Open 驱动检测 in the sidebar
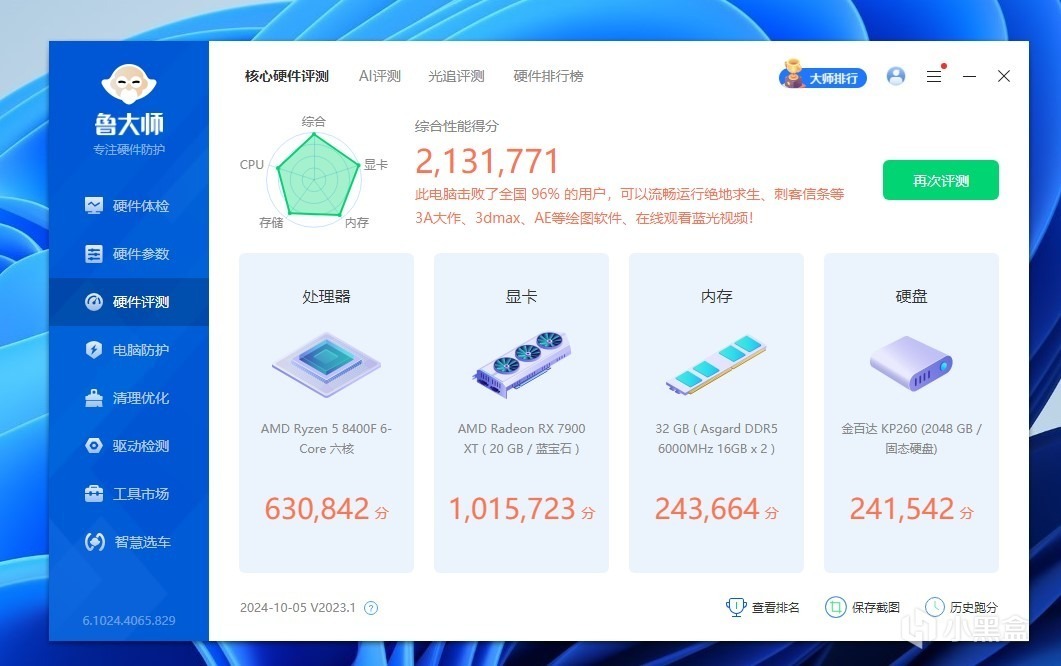The width and height of the screenshot is (1061, 666). tap(129, 446)
